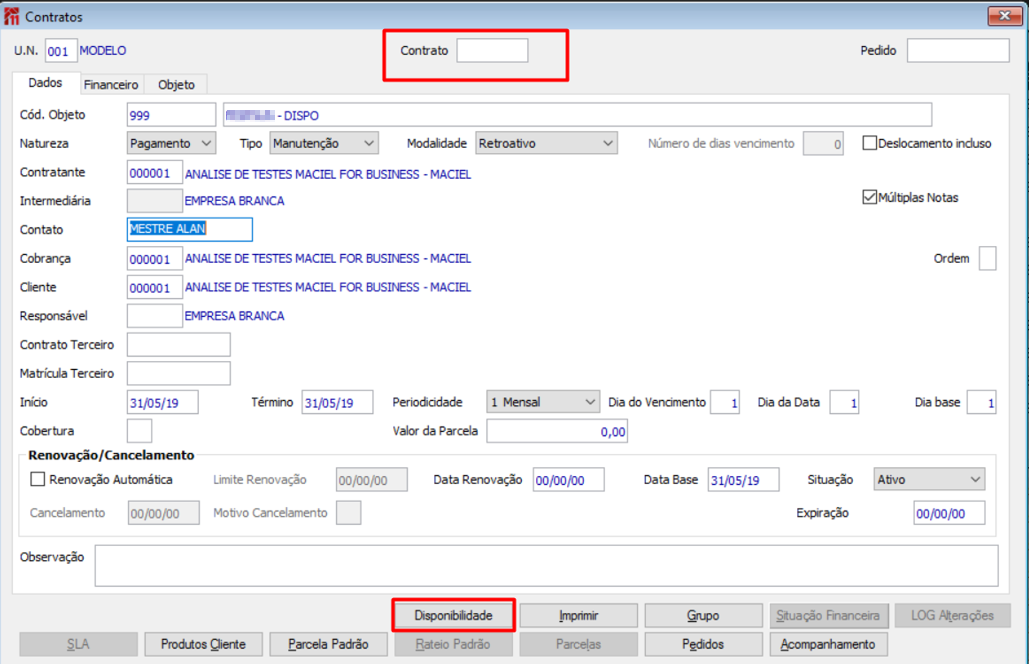Click the Data Renovação date field

[568, 480]
